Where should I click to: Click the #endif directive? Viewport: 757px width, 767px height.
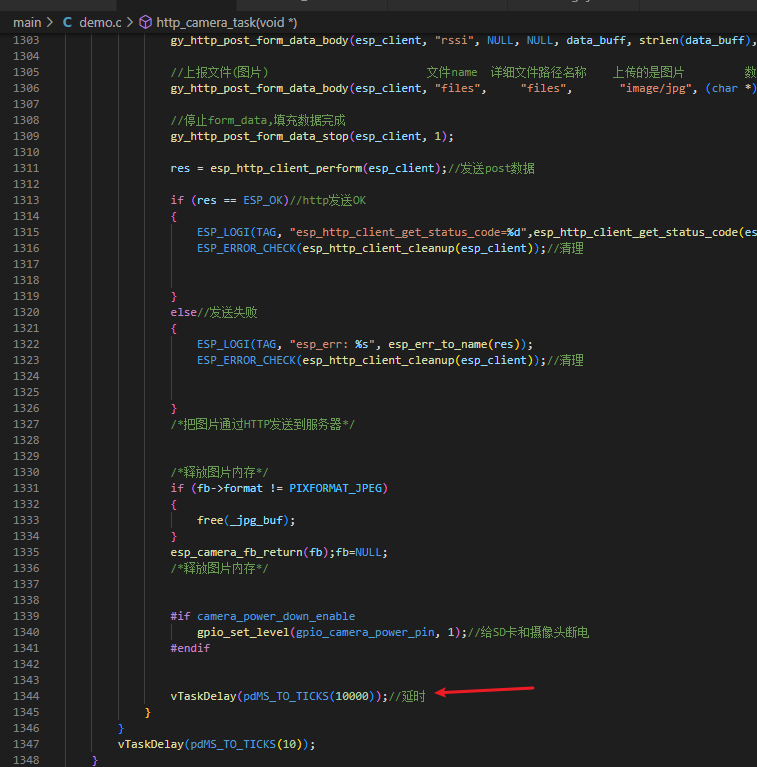coord(190,648)
